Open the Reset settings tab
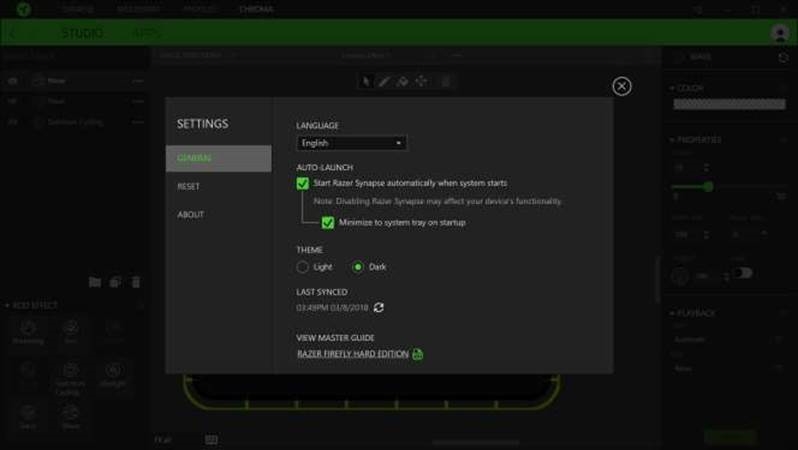 click(188, 186)
